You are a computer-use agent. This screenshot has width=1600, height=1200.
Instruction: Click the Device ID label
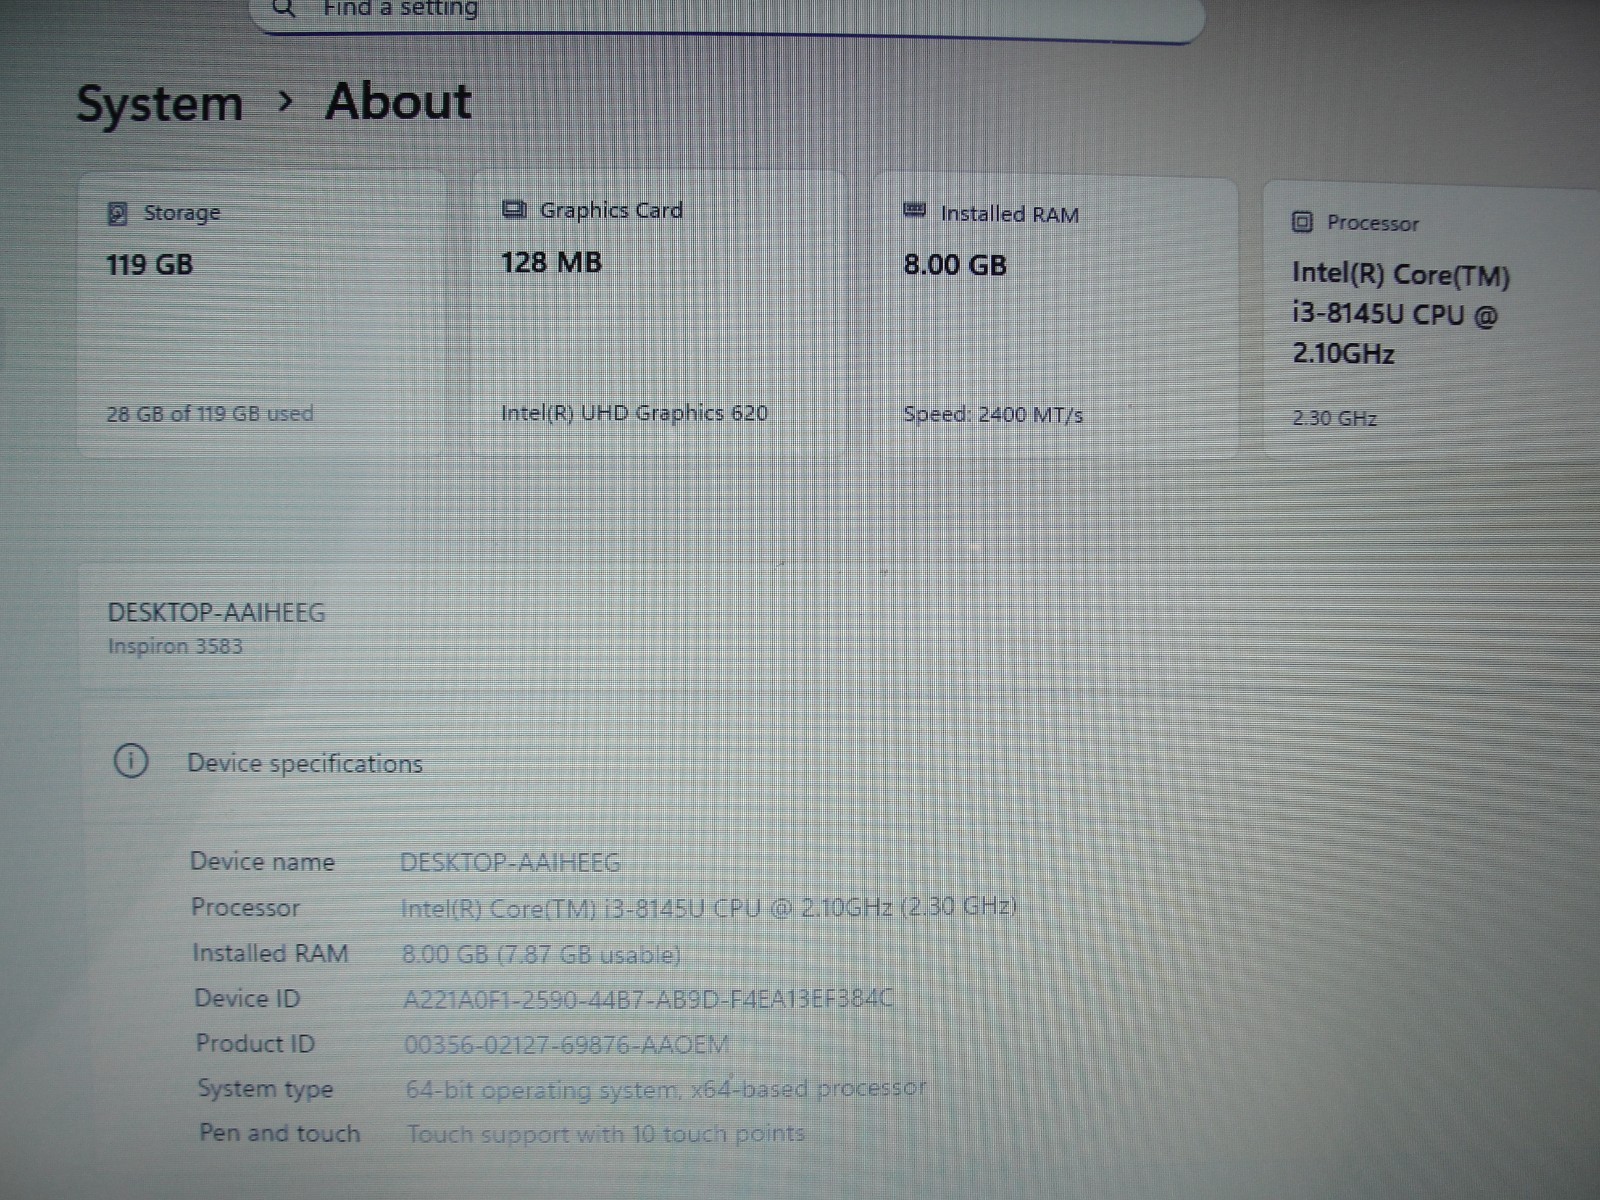click(247, 998)
